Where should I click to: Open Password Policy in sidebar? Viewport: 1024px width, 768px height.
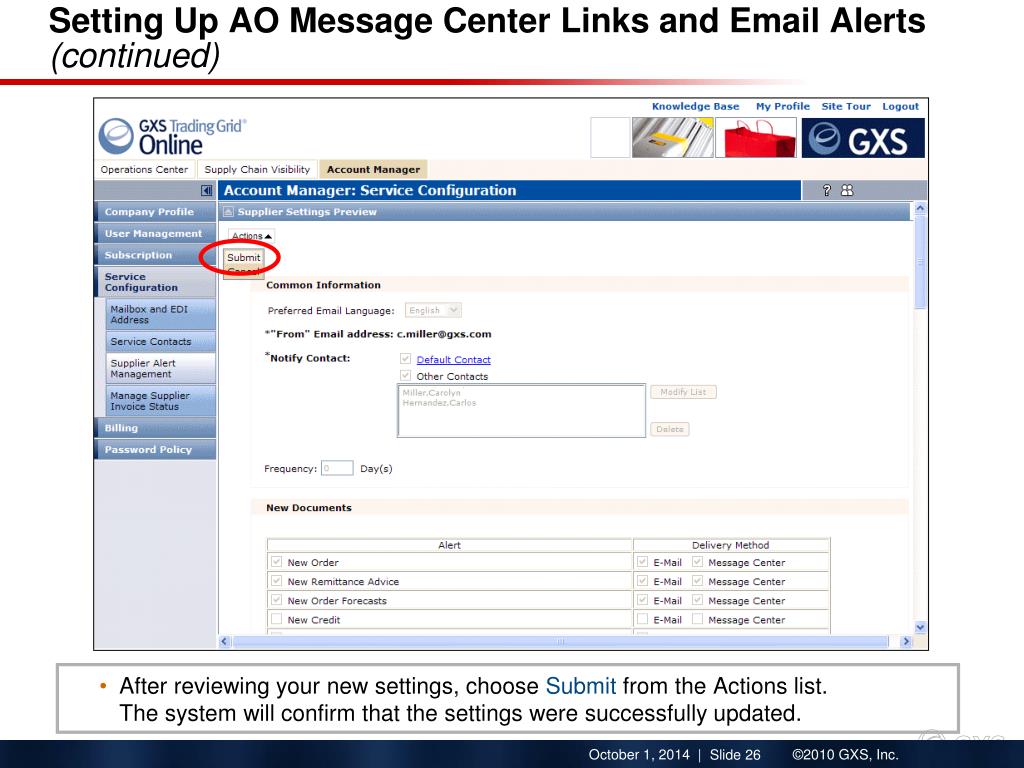pyautogui.click(x=155, y=449)
